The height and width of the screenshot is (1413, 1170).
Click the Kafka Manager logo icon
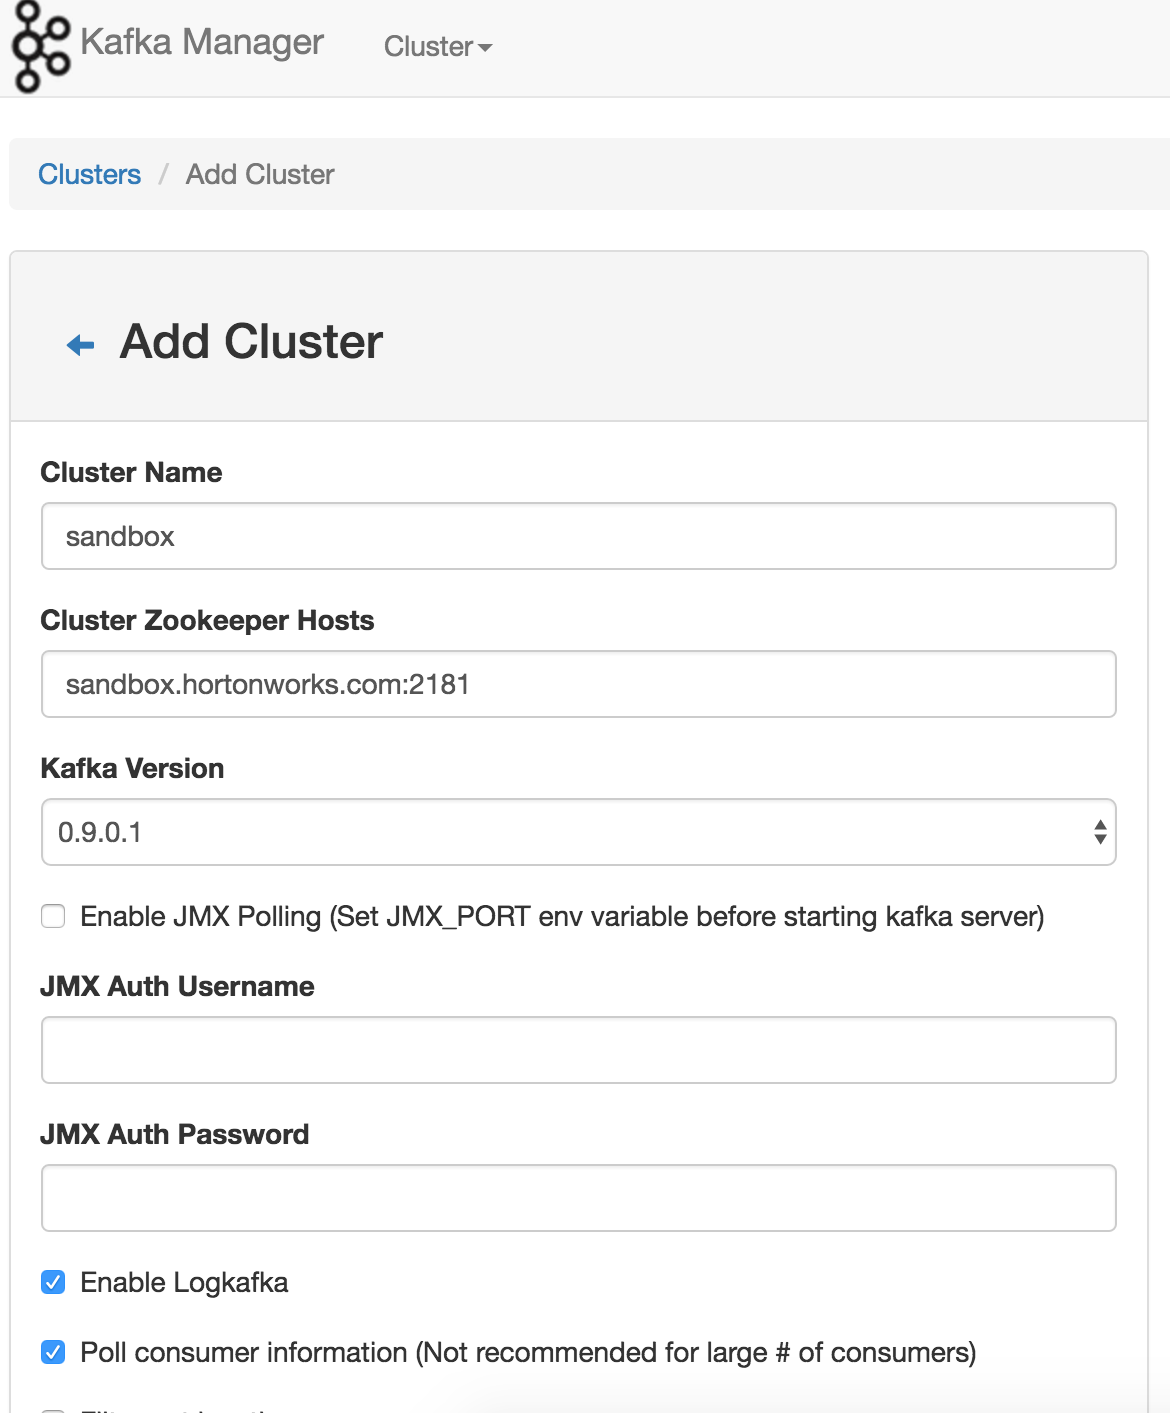pyautogui.click(x=40, y=46)
